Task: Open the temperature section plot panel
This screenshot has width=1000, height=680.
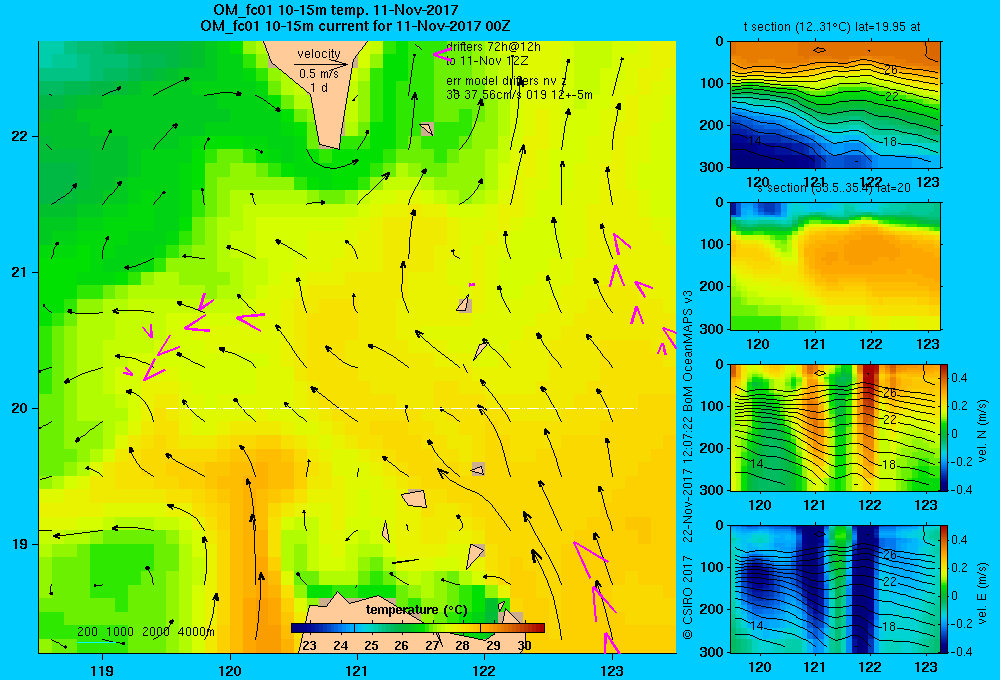Action: (x=835, y=105)
